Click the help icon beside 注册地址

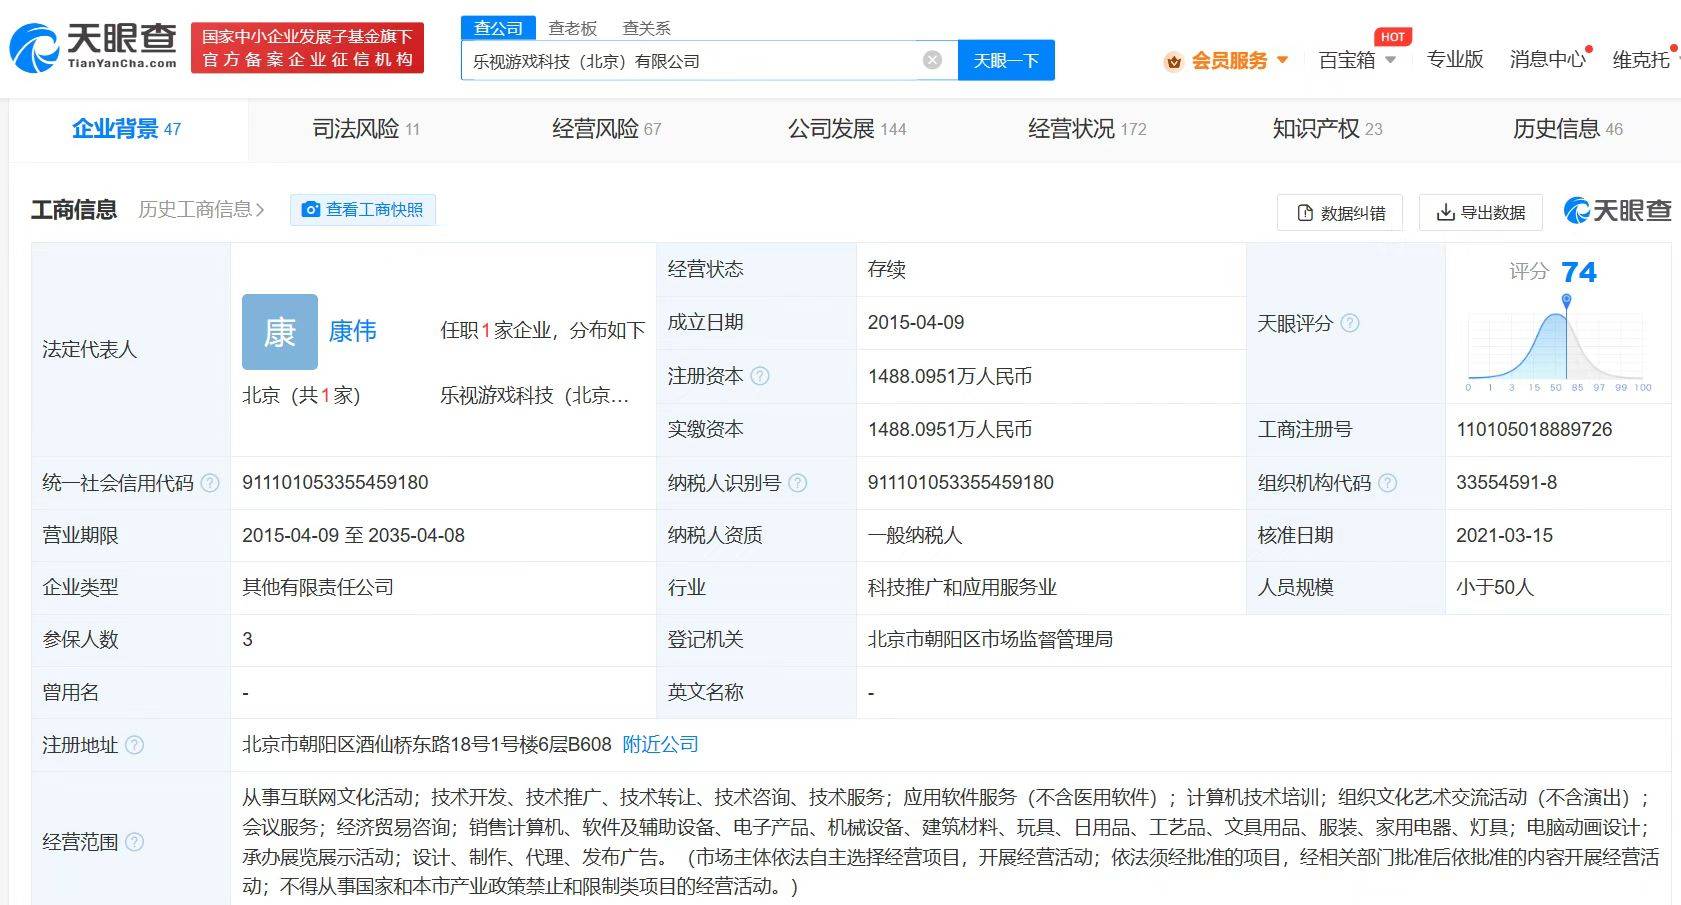point(134,745)
